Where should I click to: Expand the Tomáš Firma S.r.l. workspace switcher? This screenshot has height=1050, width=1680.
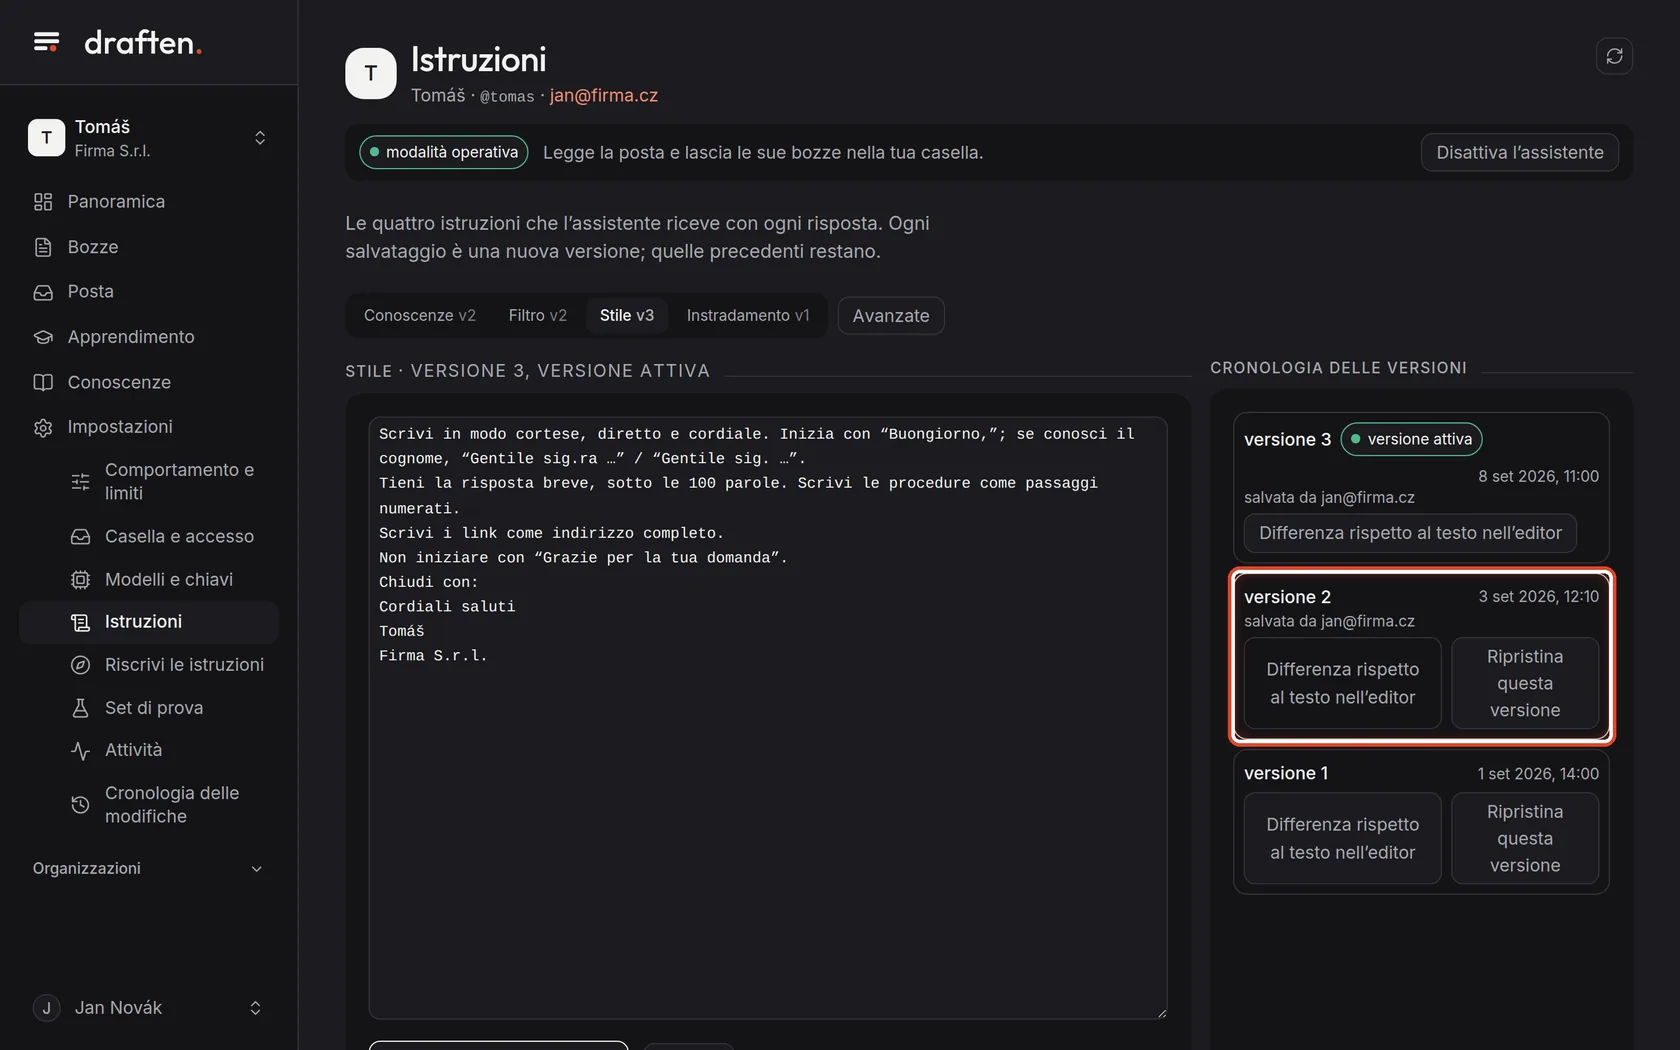148,138
